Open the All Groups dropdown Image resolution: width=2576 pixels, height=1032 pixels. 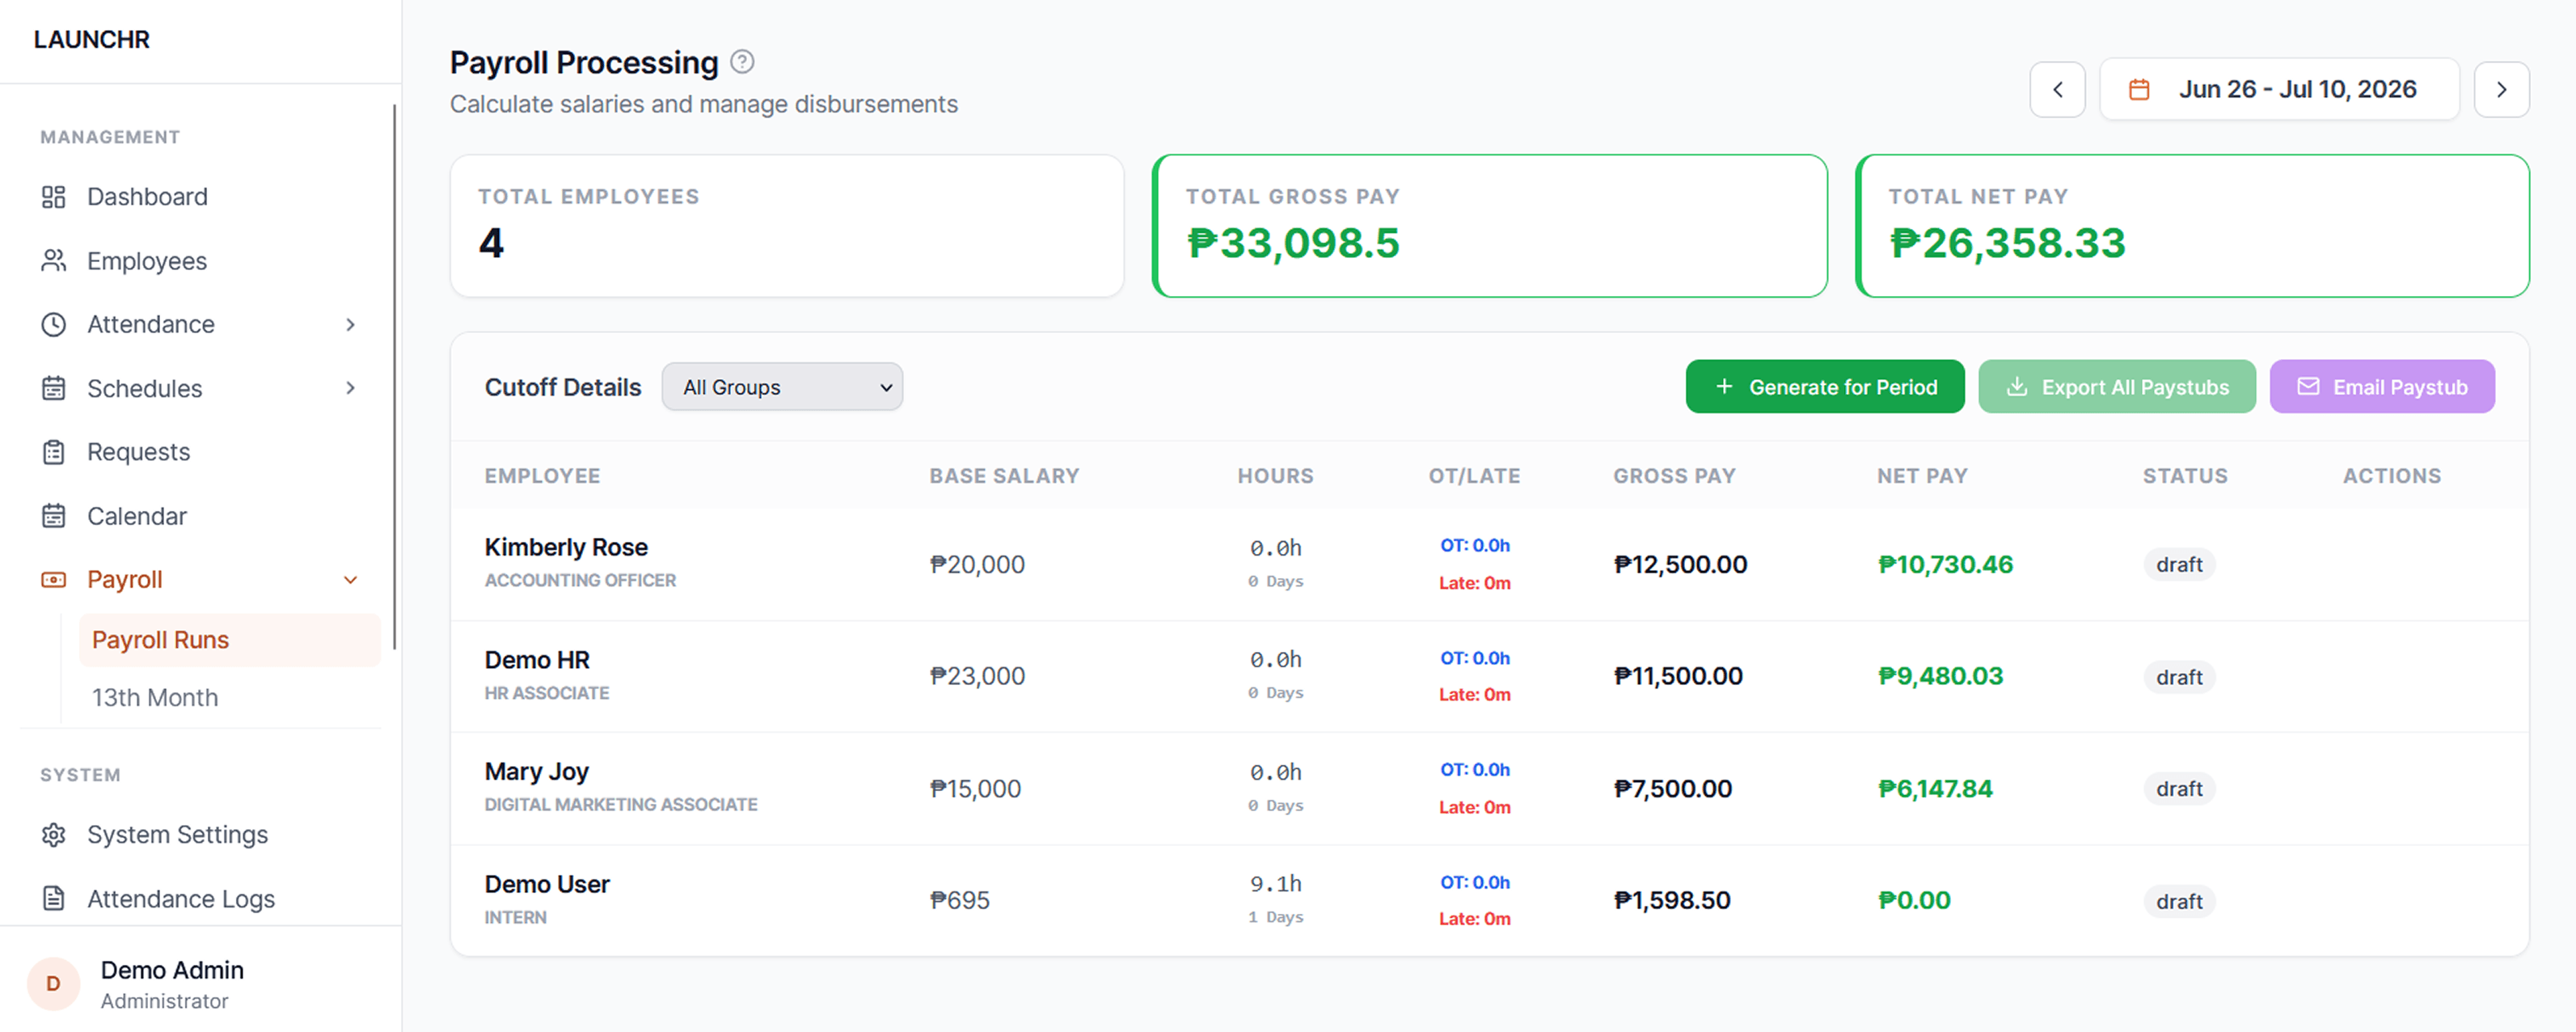[x=782, y=387]
